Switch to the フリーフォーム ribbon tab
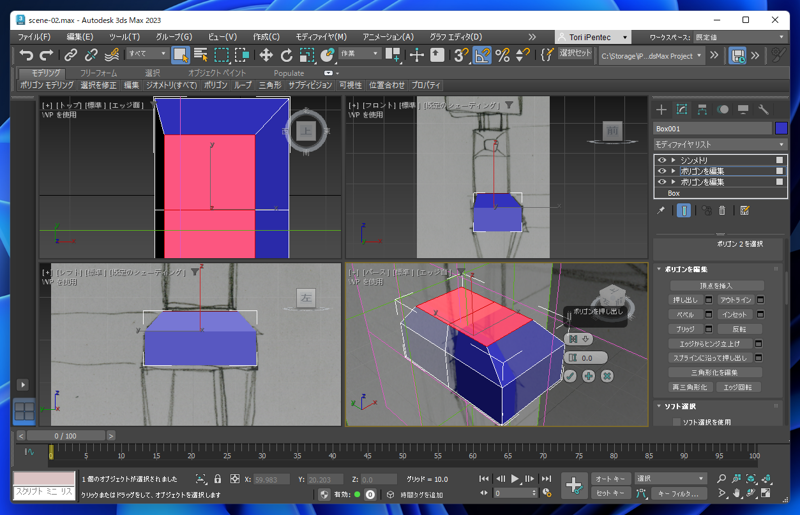Screen dimensions: 800x515 tap(98, 73)
